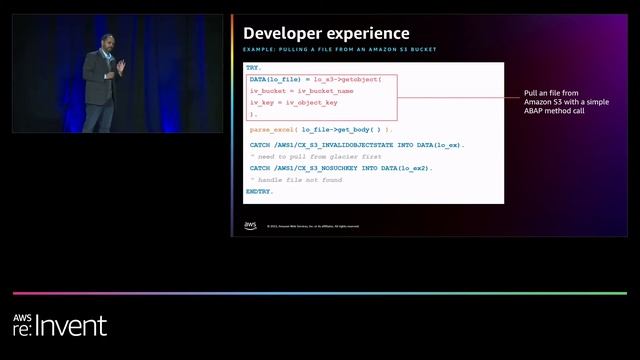This screenshot has height=360, width=640.
Task: Click the 'need to pull from glacier first' comment
Action: pyautogui.click(x=316, y=157)
